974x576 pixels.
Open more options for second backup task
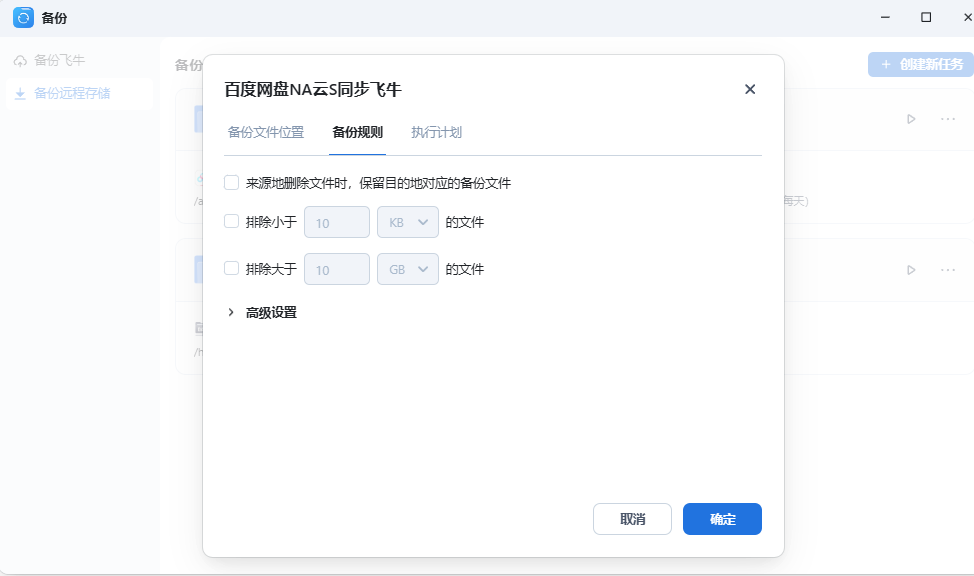click(948, 270)
